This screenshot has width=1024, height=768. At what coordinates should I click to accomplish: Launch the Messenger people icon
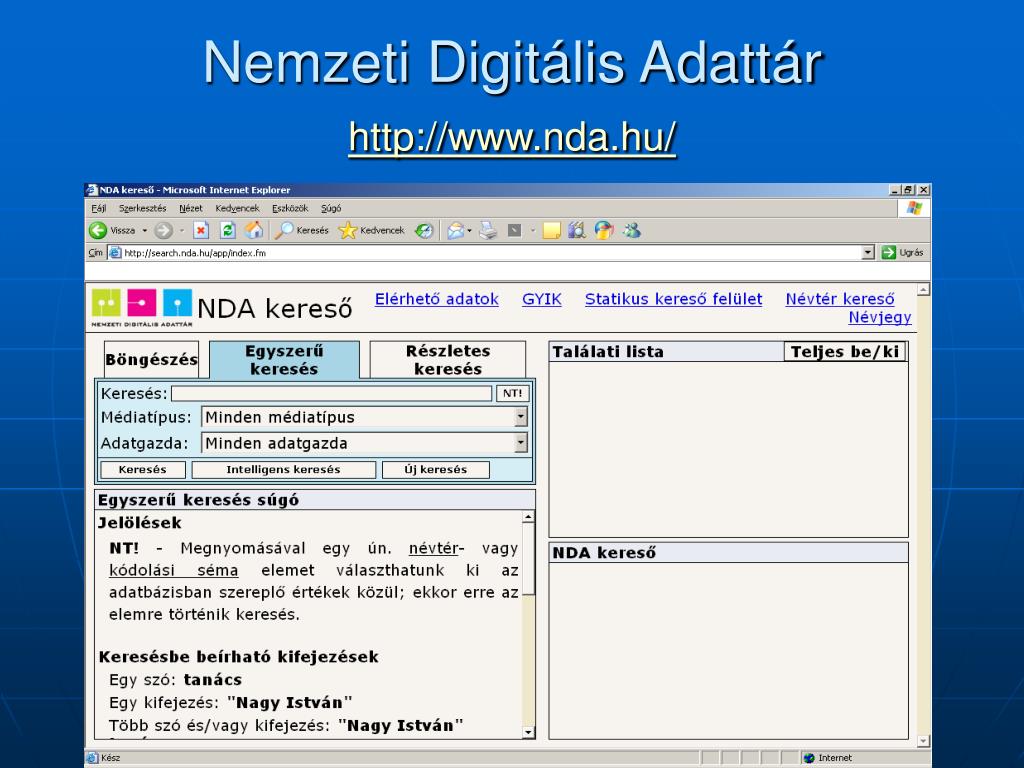coord(632,231)
